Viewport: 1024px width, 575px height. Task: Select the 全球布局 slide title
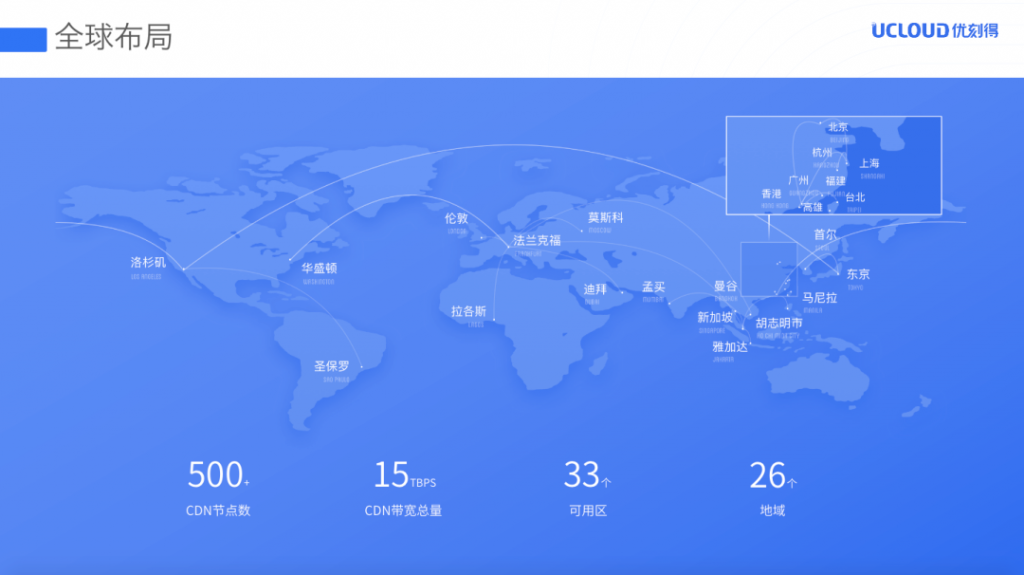click(x=113, y=37)
